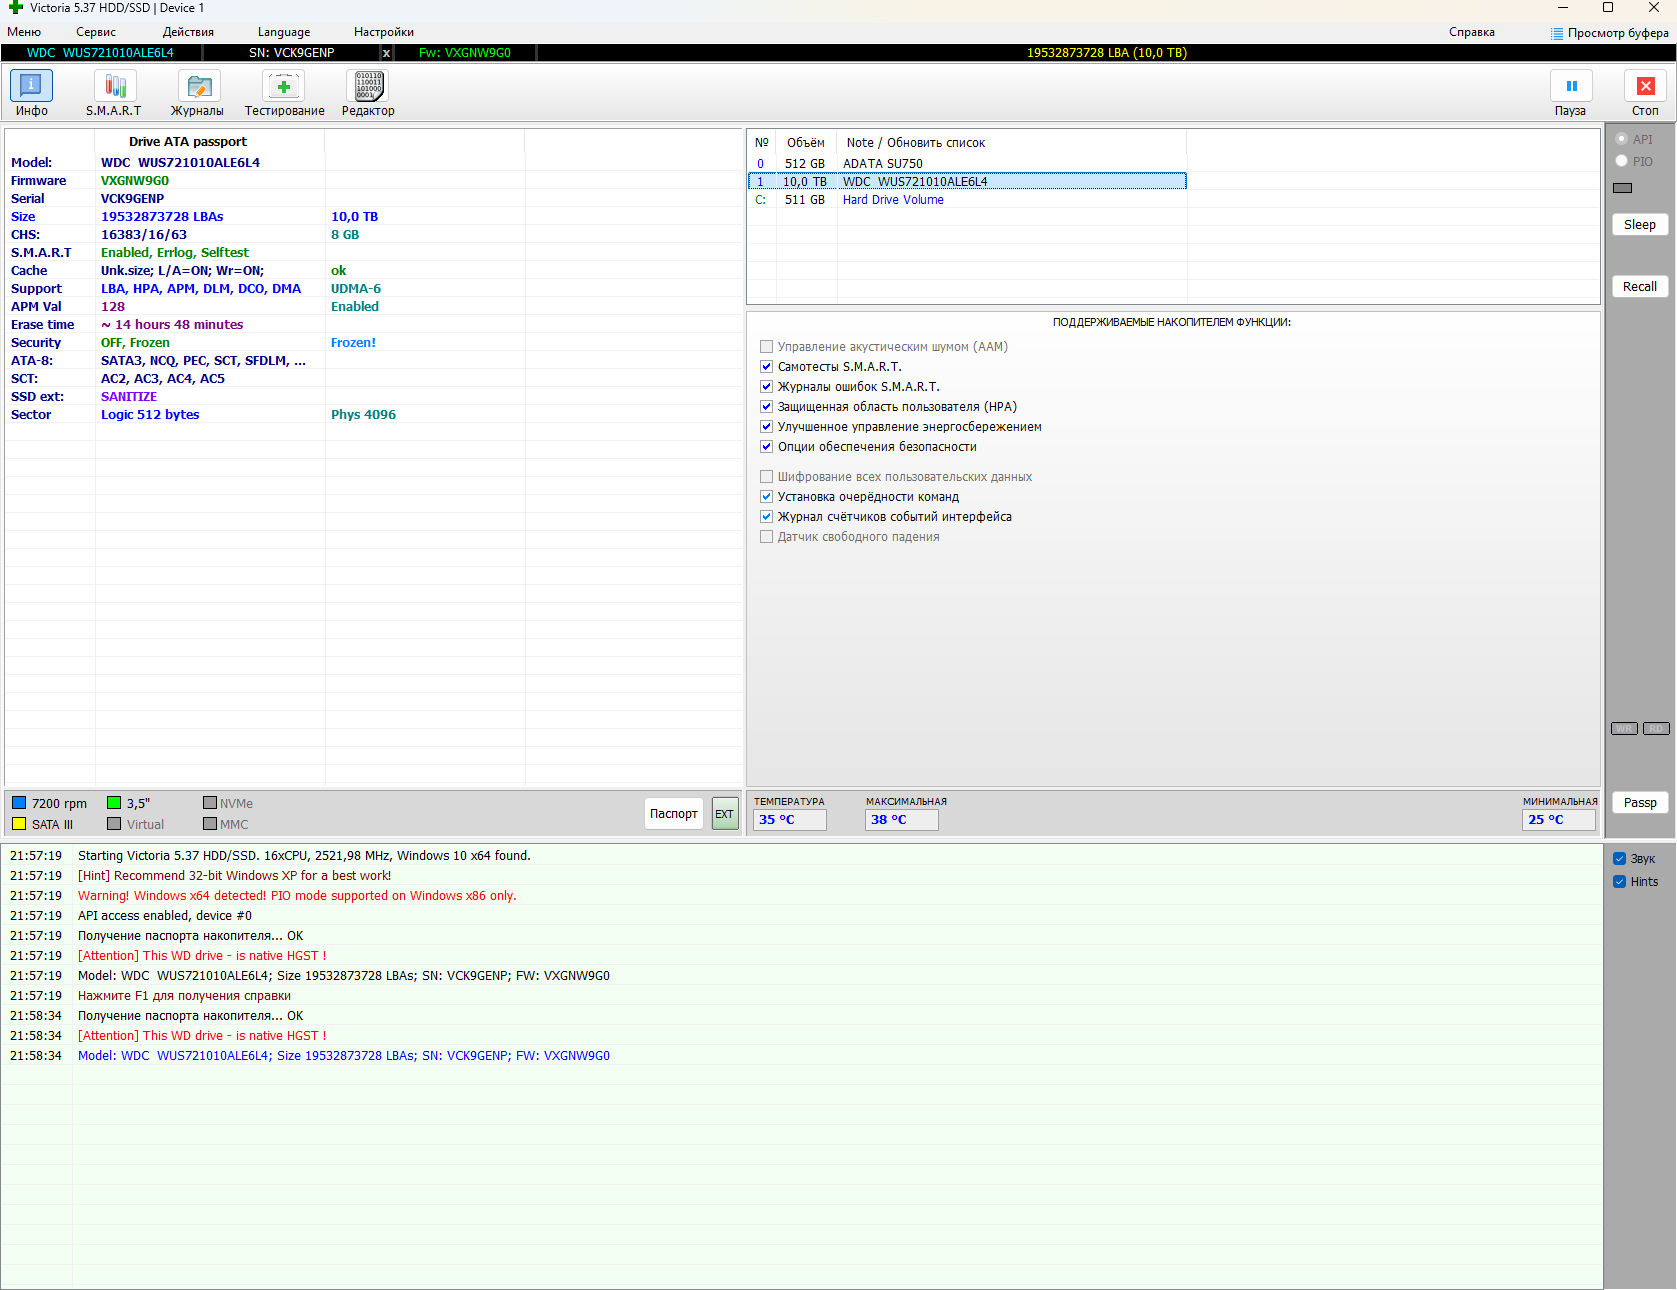The height and width of the screenshot is (1290, 1677).
Task: Click the Пауза pause icon
Action: (1571, 86)
